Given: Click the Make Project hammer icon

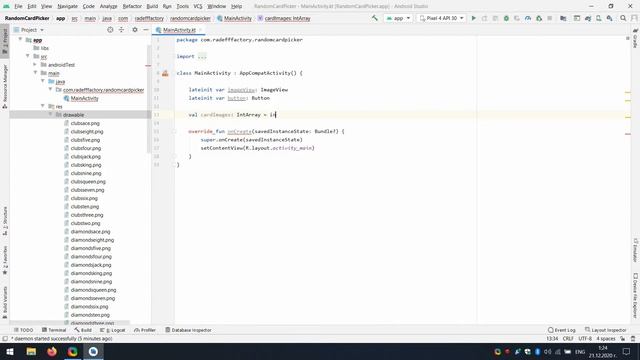Looking at the screenshot, I should (375, 18).
